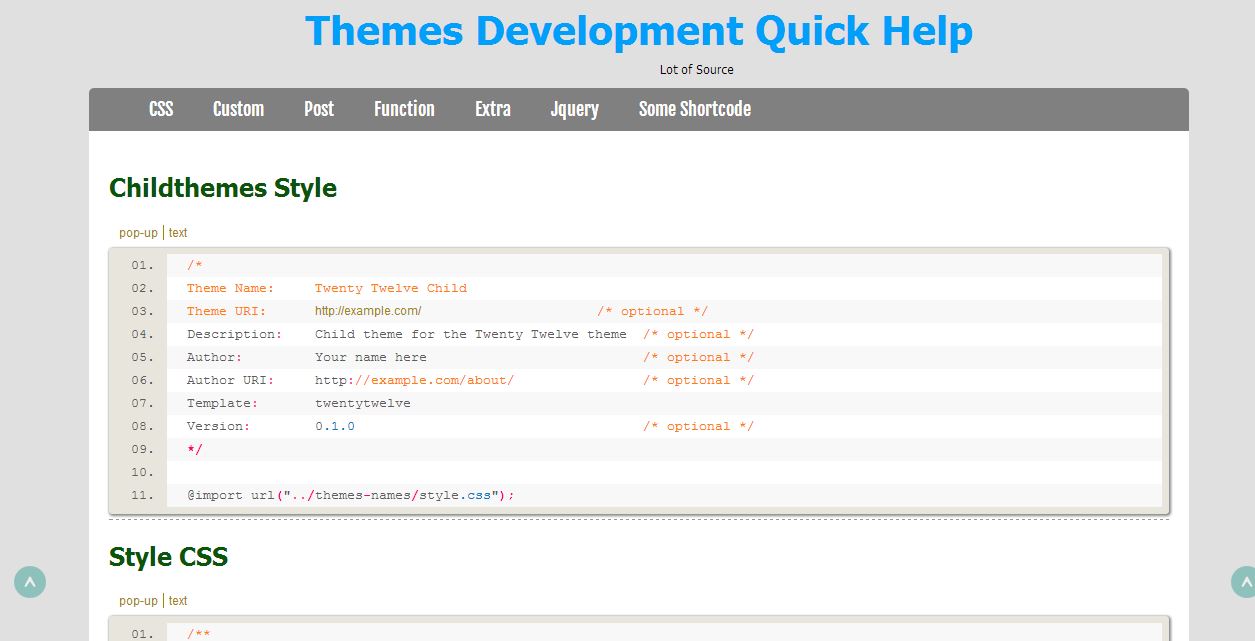The image size is (1255, 641).
Task: Click the /* optional */ comment on line 03
Action: [x=653, y=311]
